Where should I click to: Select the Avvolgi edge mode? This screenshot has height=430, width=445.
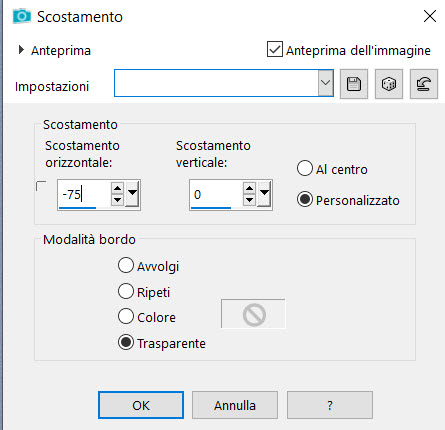coord(126,265)
